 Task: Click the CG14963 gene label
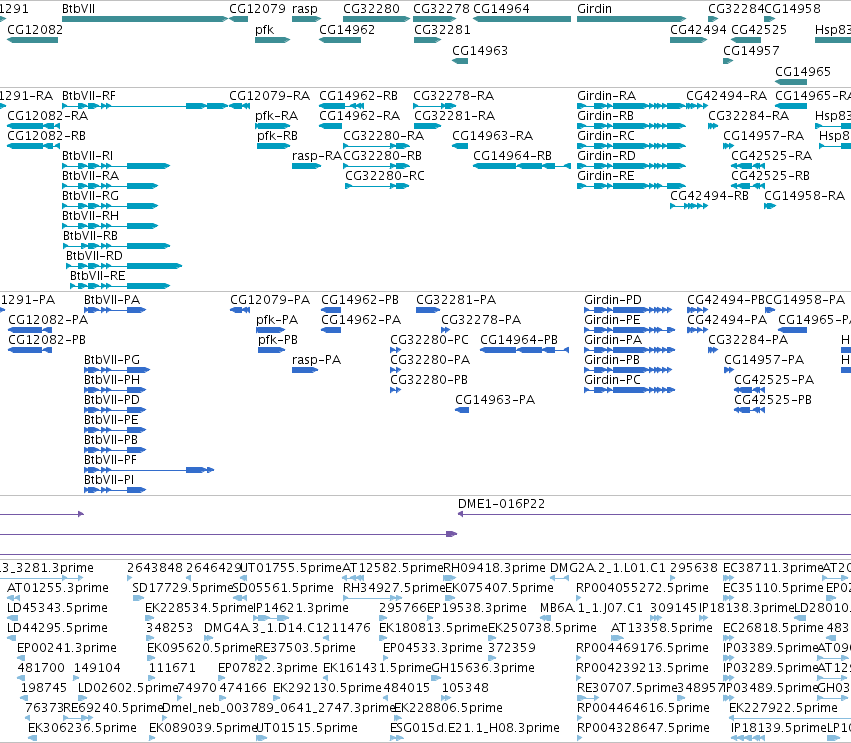click(x=480, y=50)
